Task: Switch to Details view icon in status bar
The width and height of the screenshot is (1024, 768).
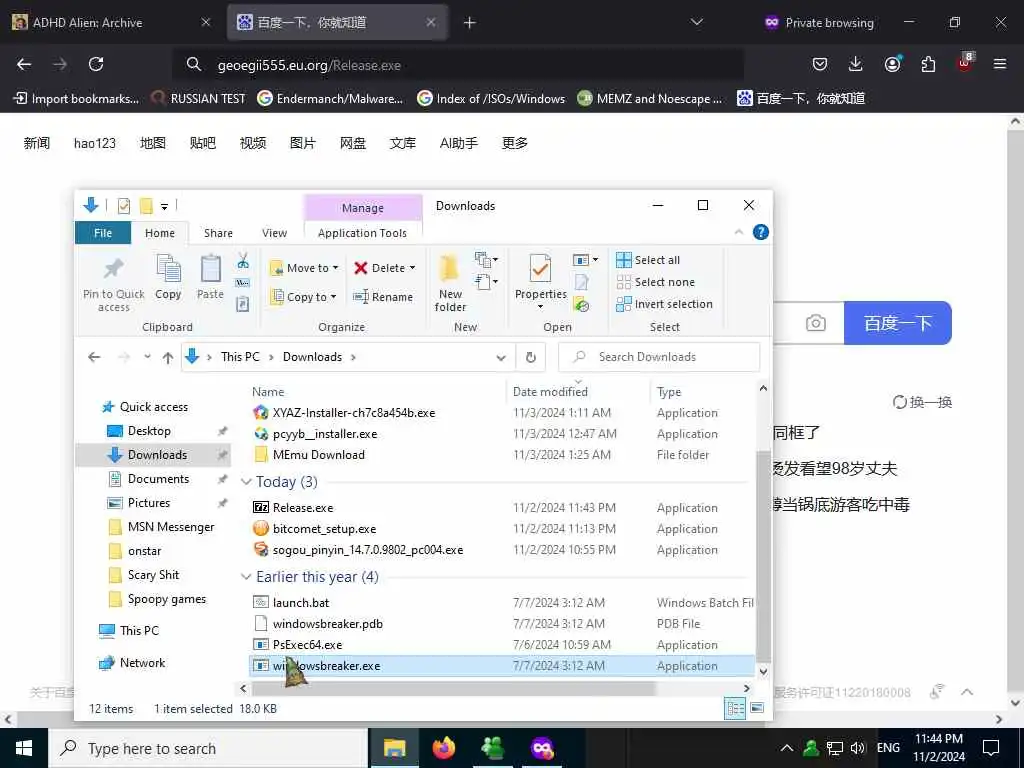Action: pyautogui.click(x=735, y=709)
